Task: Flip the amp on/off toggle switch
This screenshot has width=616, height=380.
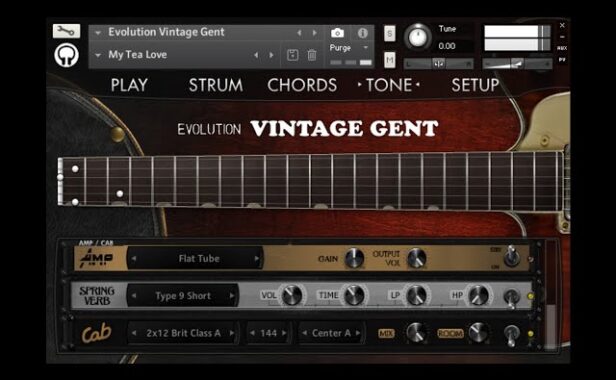Action: coord(511,256)
